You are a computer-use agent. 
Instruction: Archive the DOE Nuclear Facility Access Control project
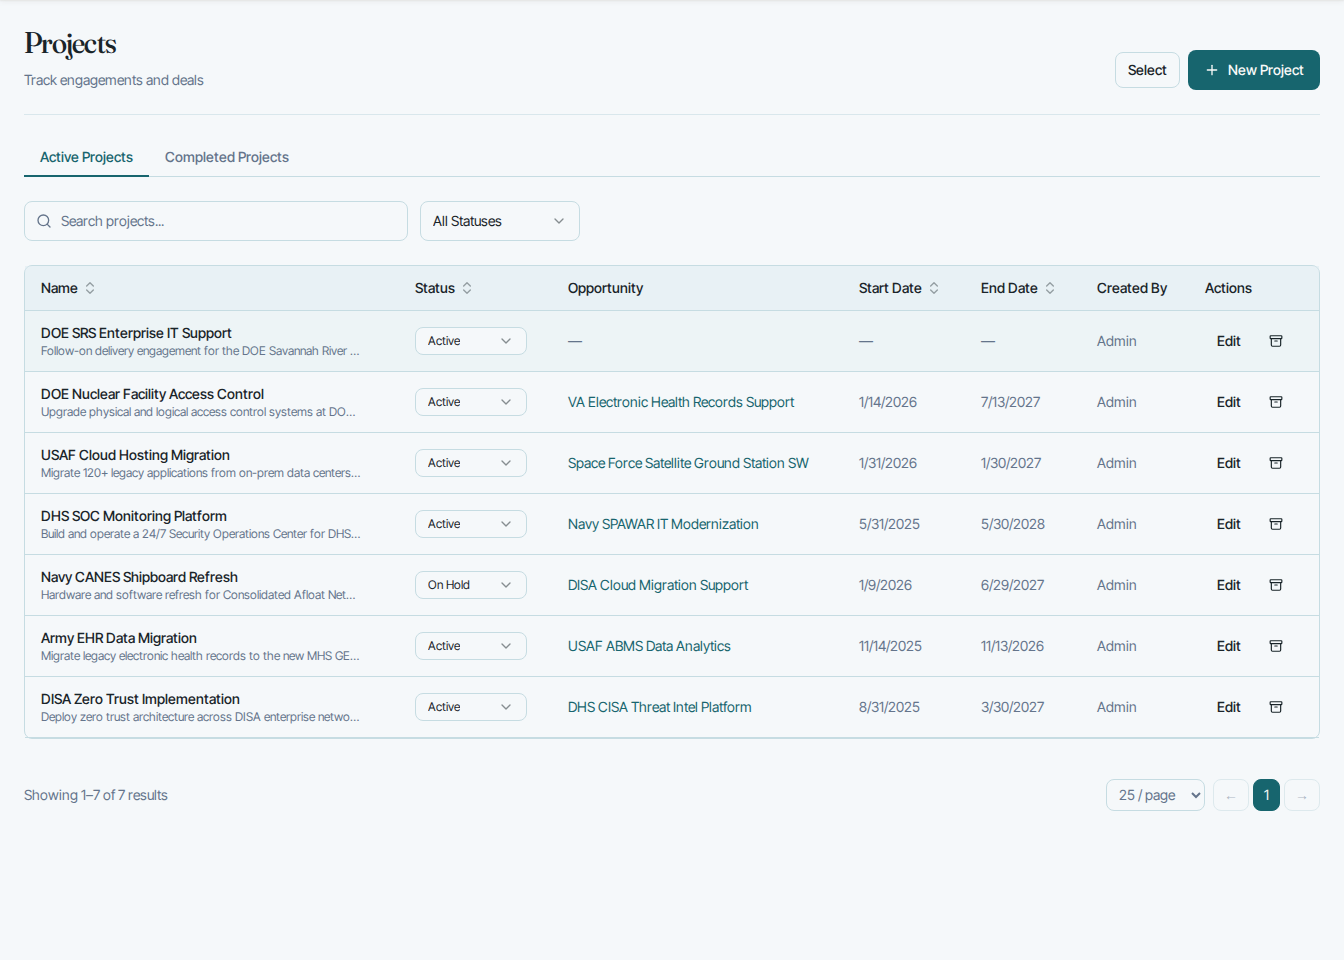tap(1276, 402)
